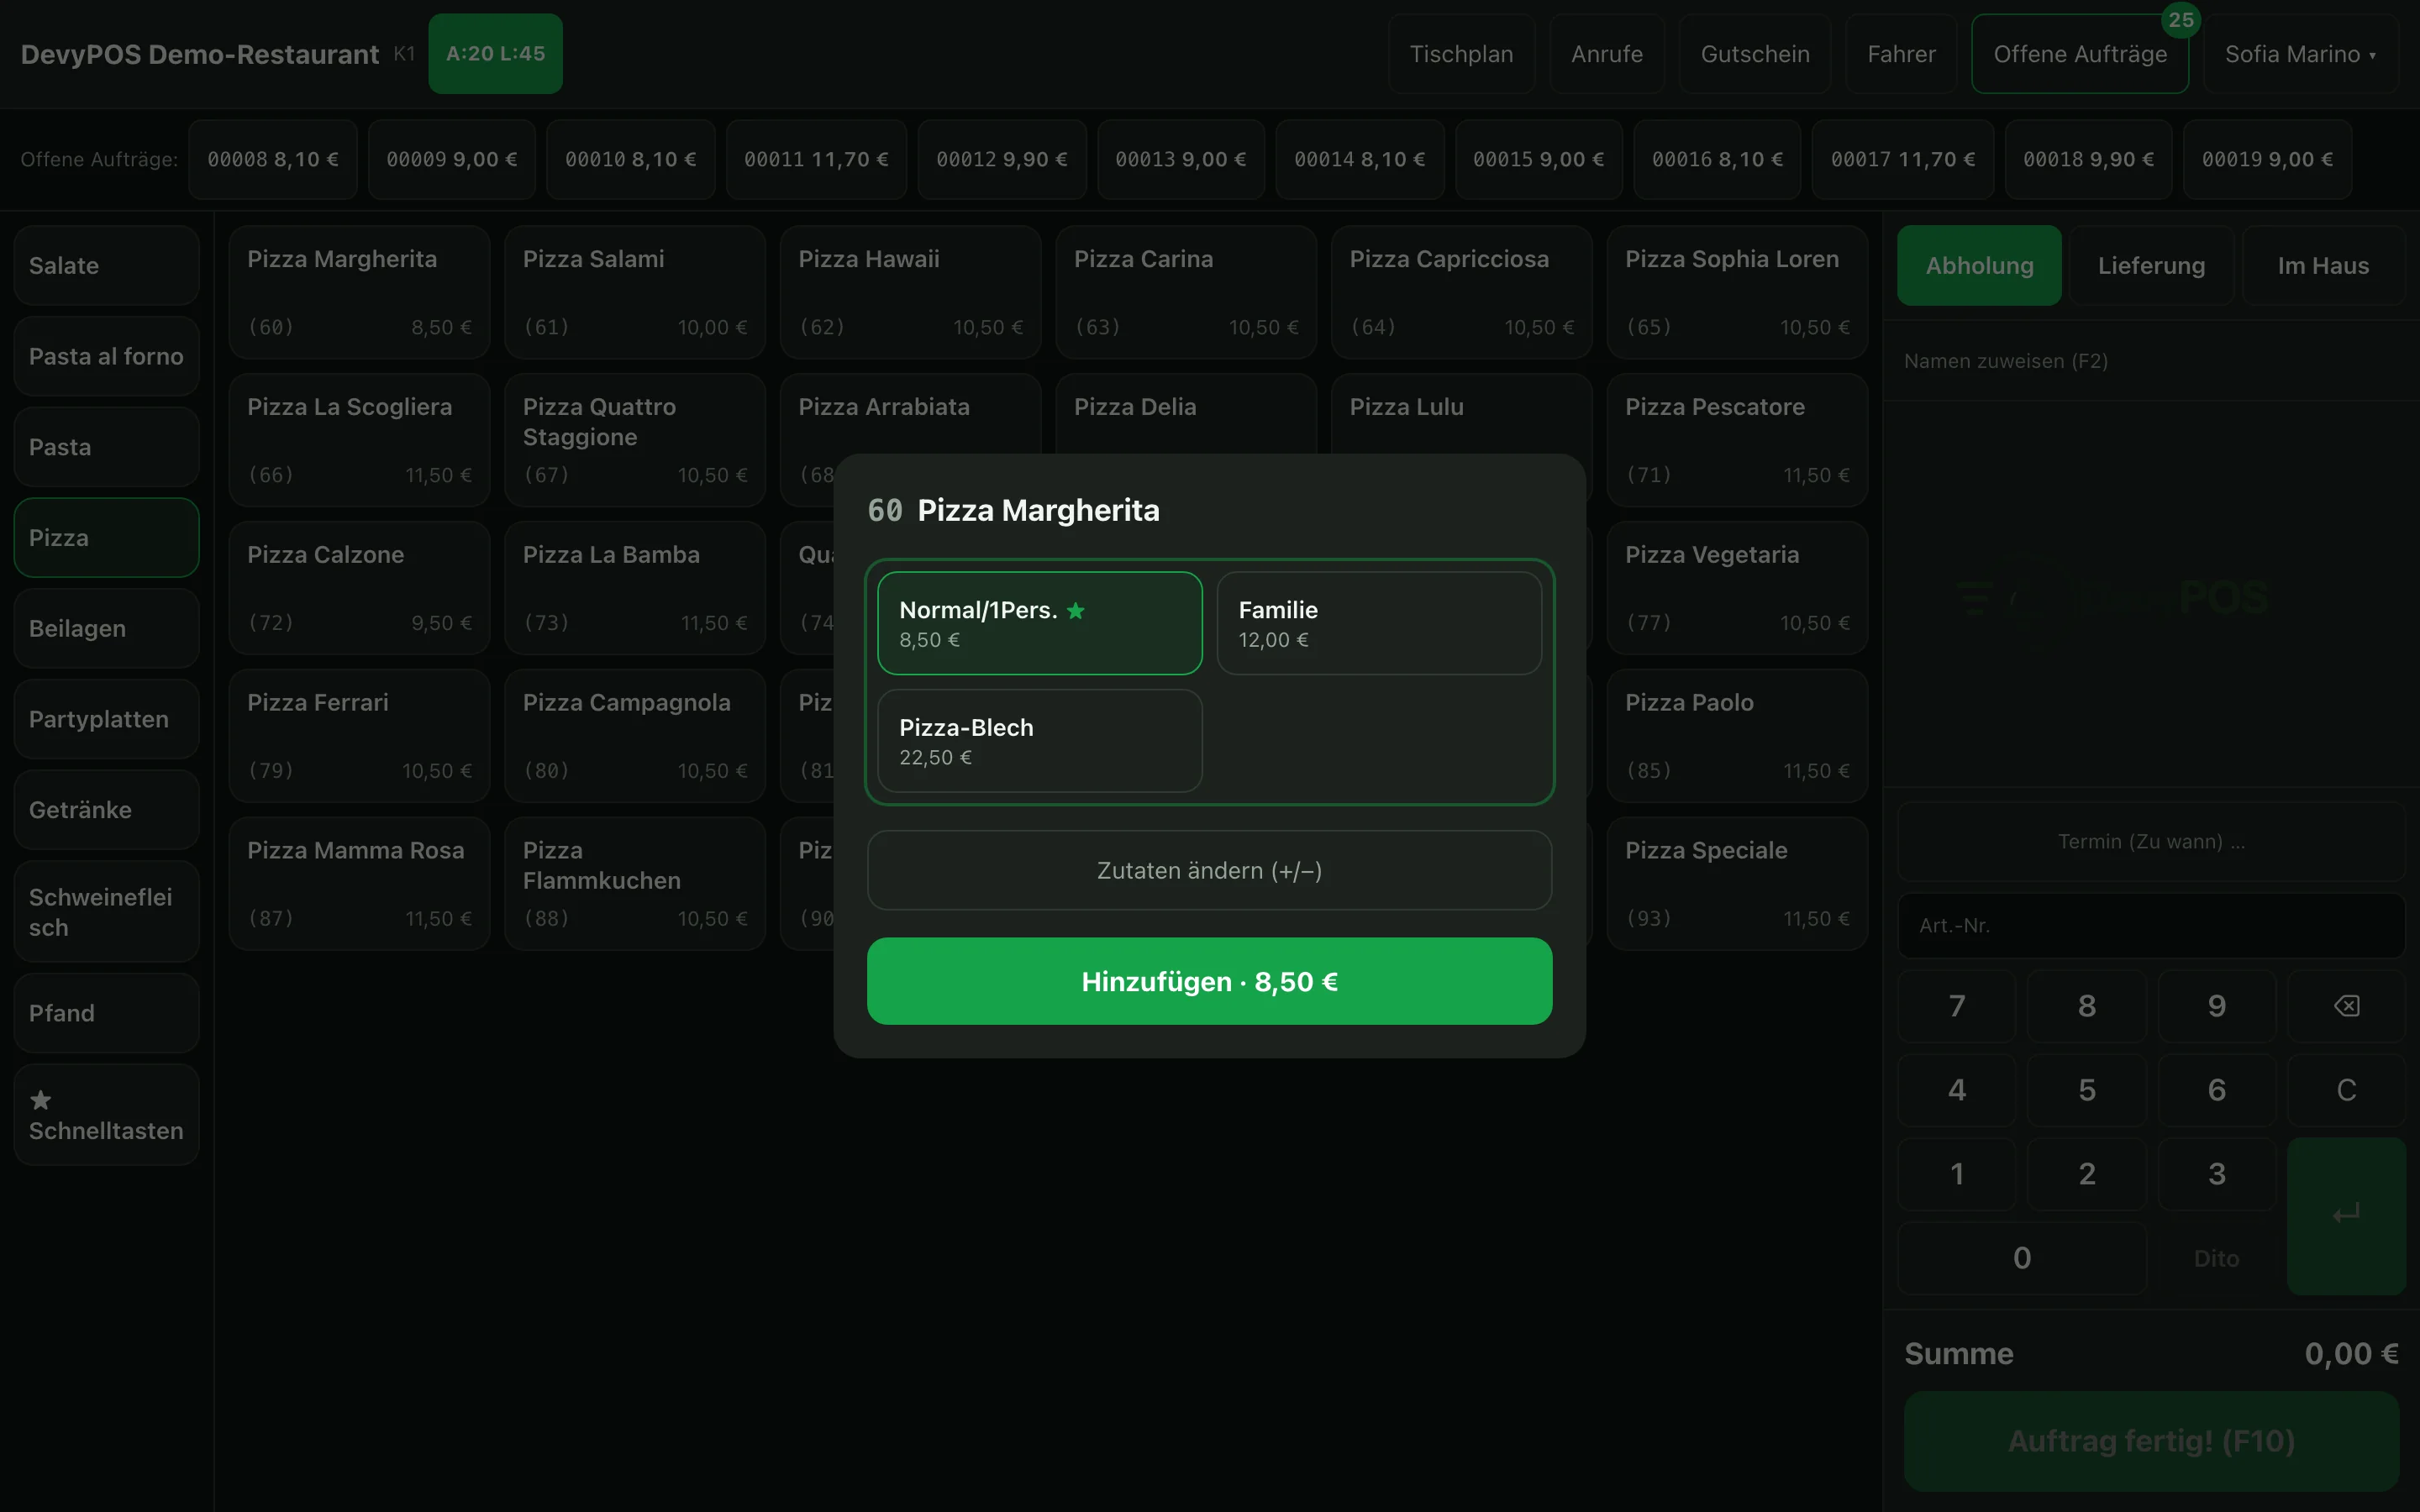Click numpad key 6
Viewport: 2420px width, 1512px height.
point(2216,1090)
